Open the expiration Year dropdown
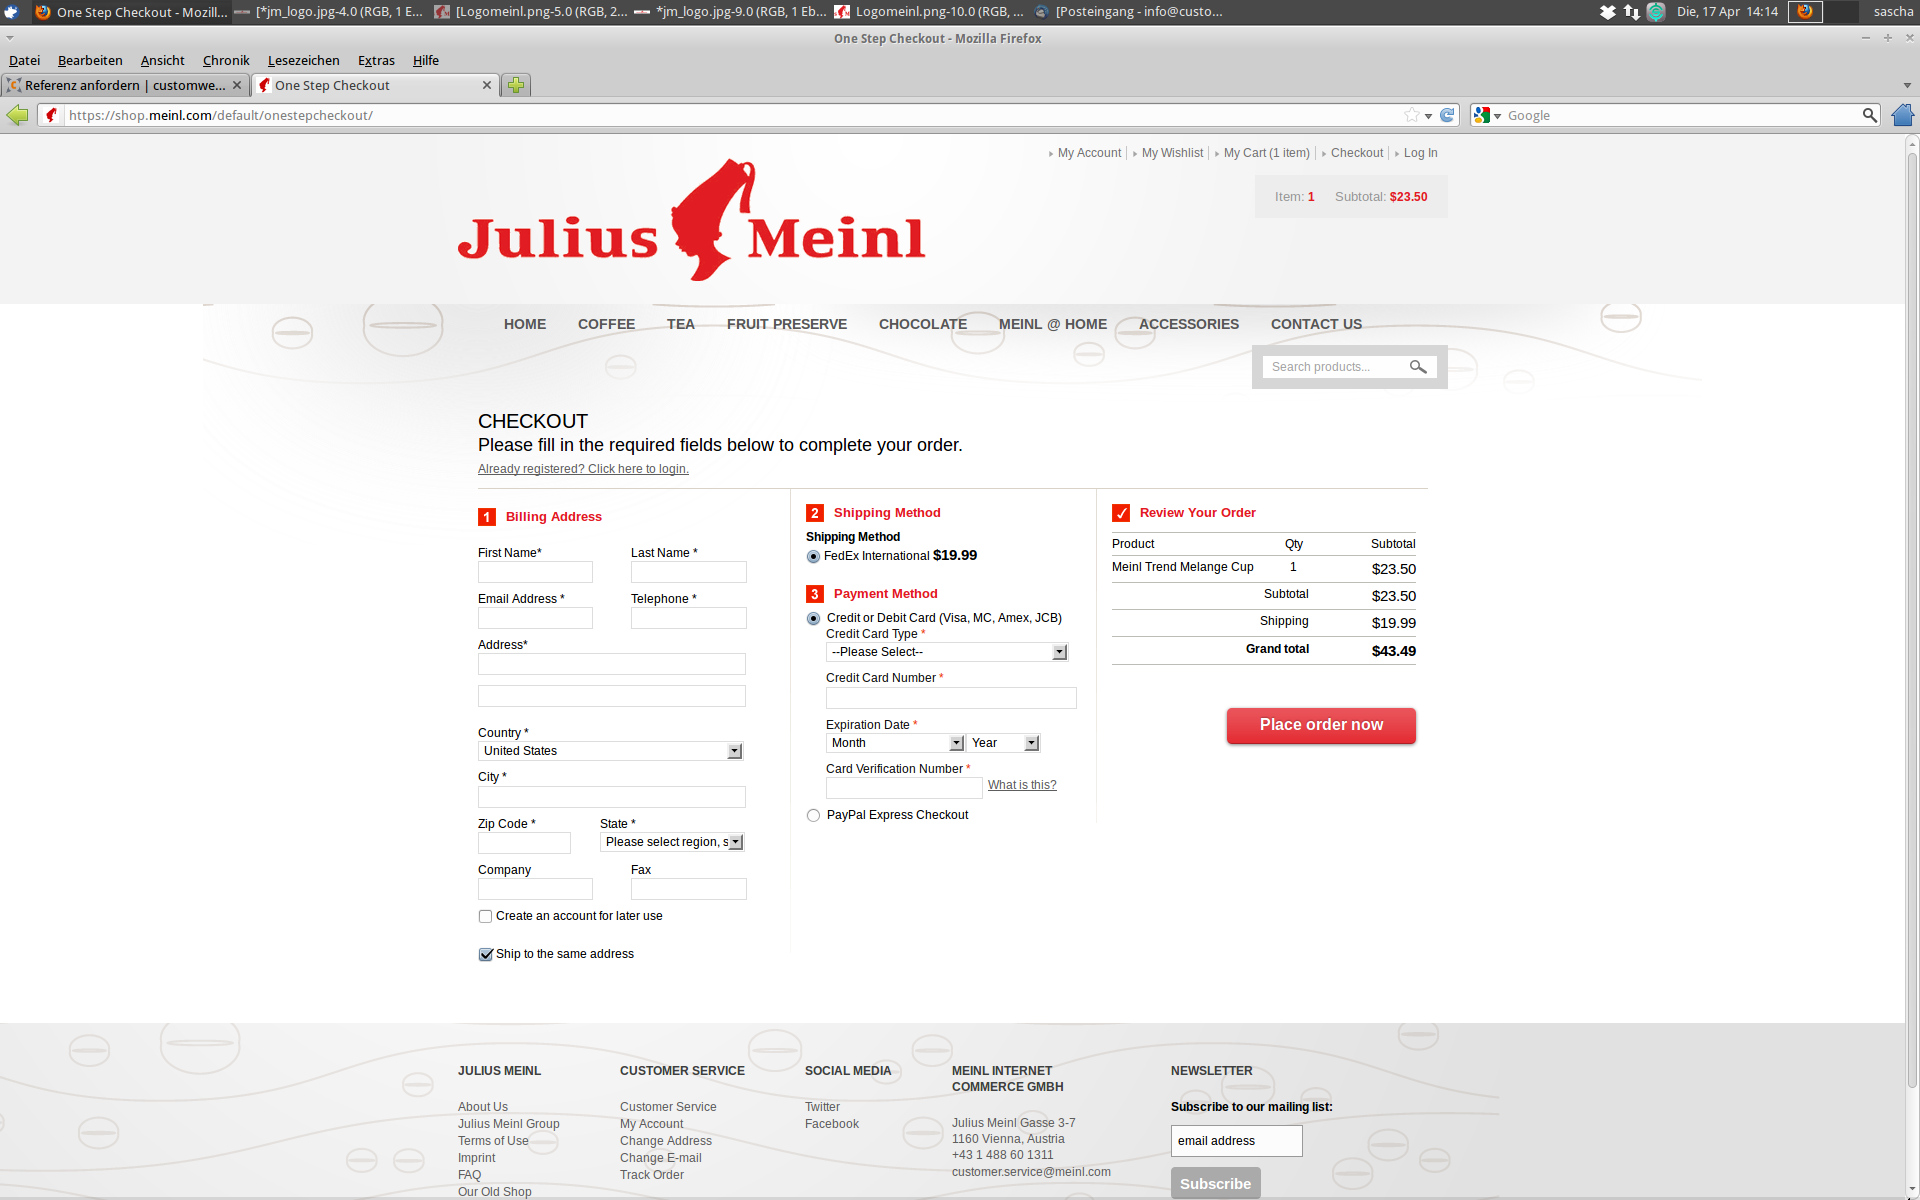The image size is (1920, 1200). [x=1004, y=743]
